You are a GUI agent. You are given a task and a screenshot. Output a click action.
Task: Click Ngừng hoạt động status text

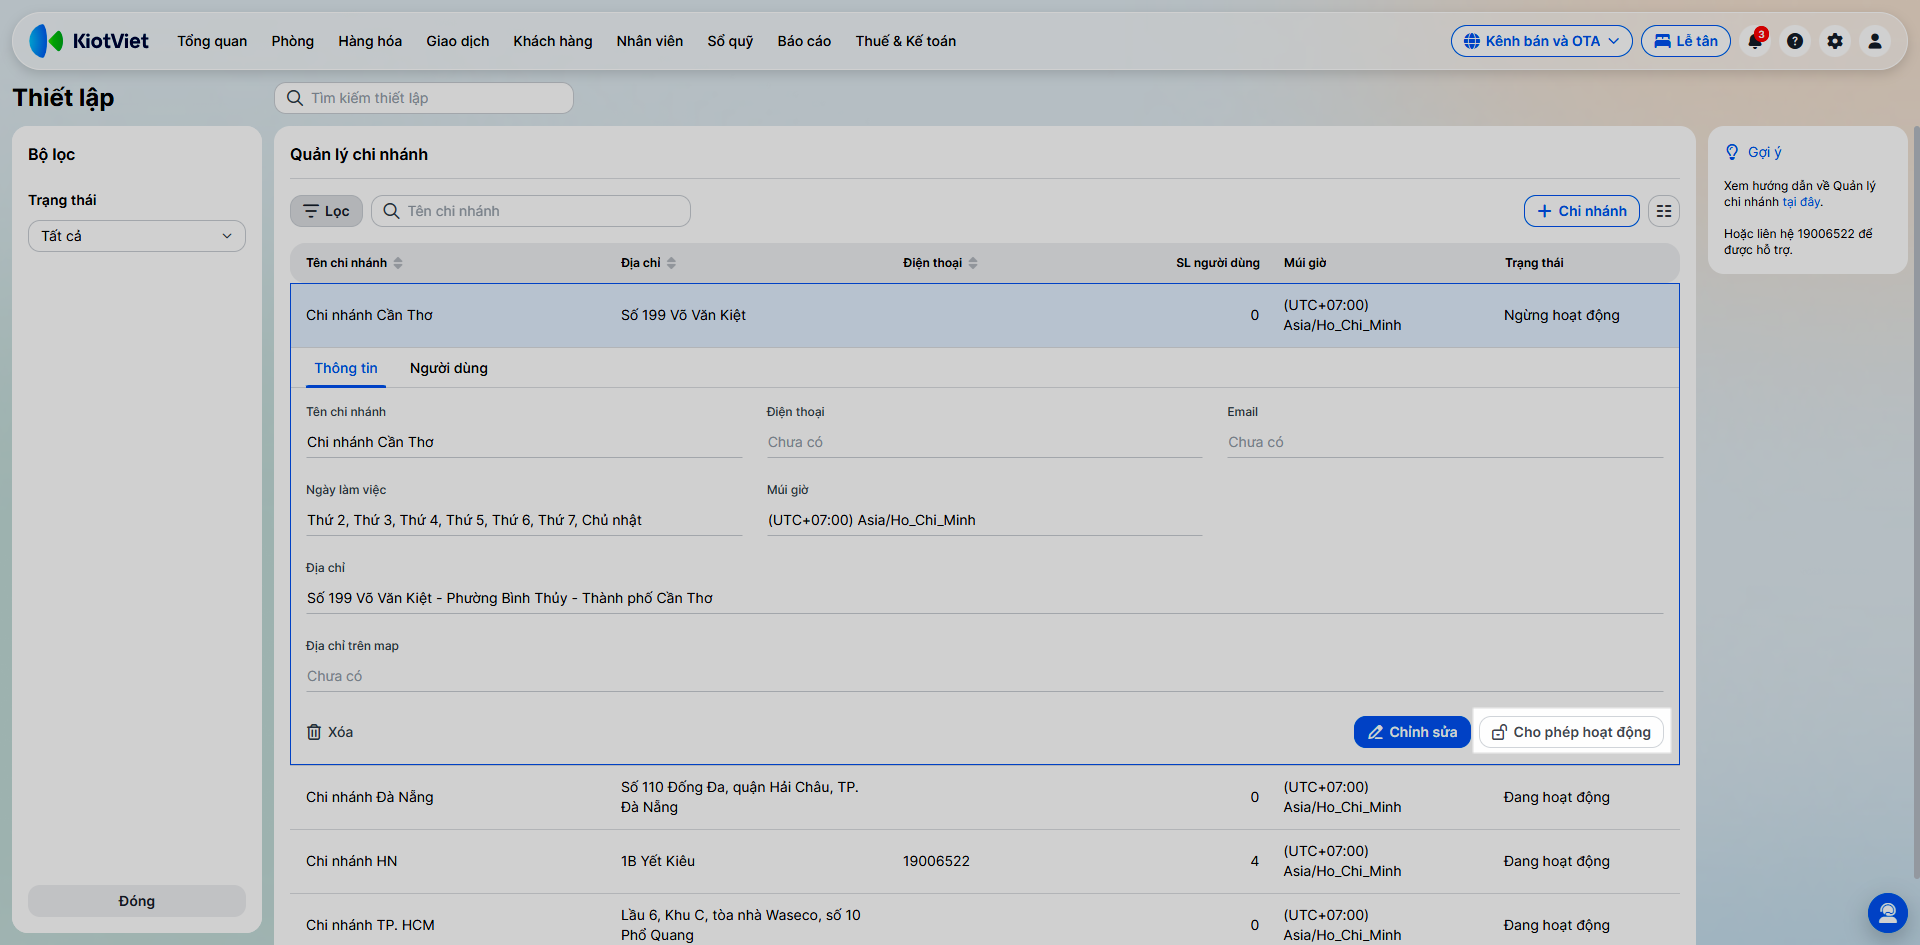1562,315
